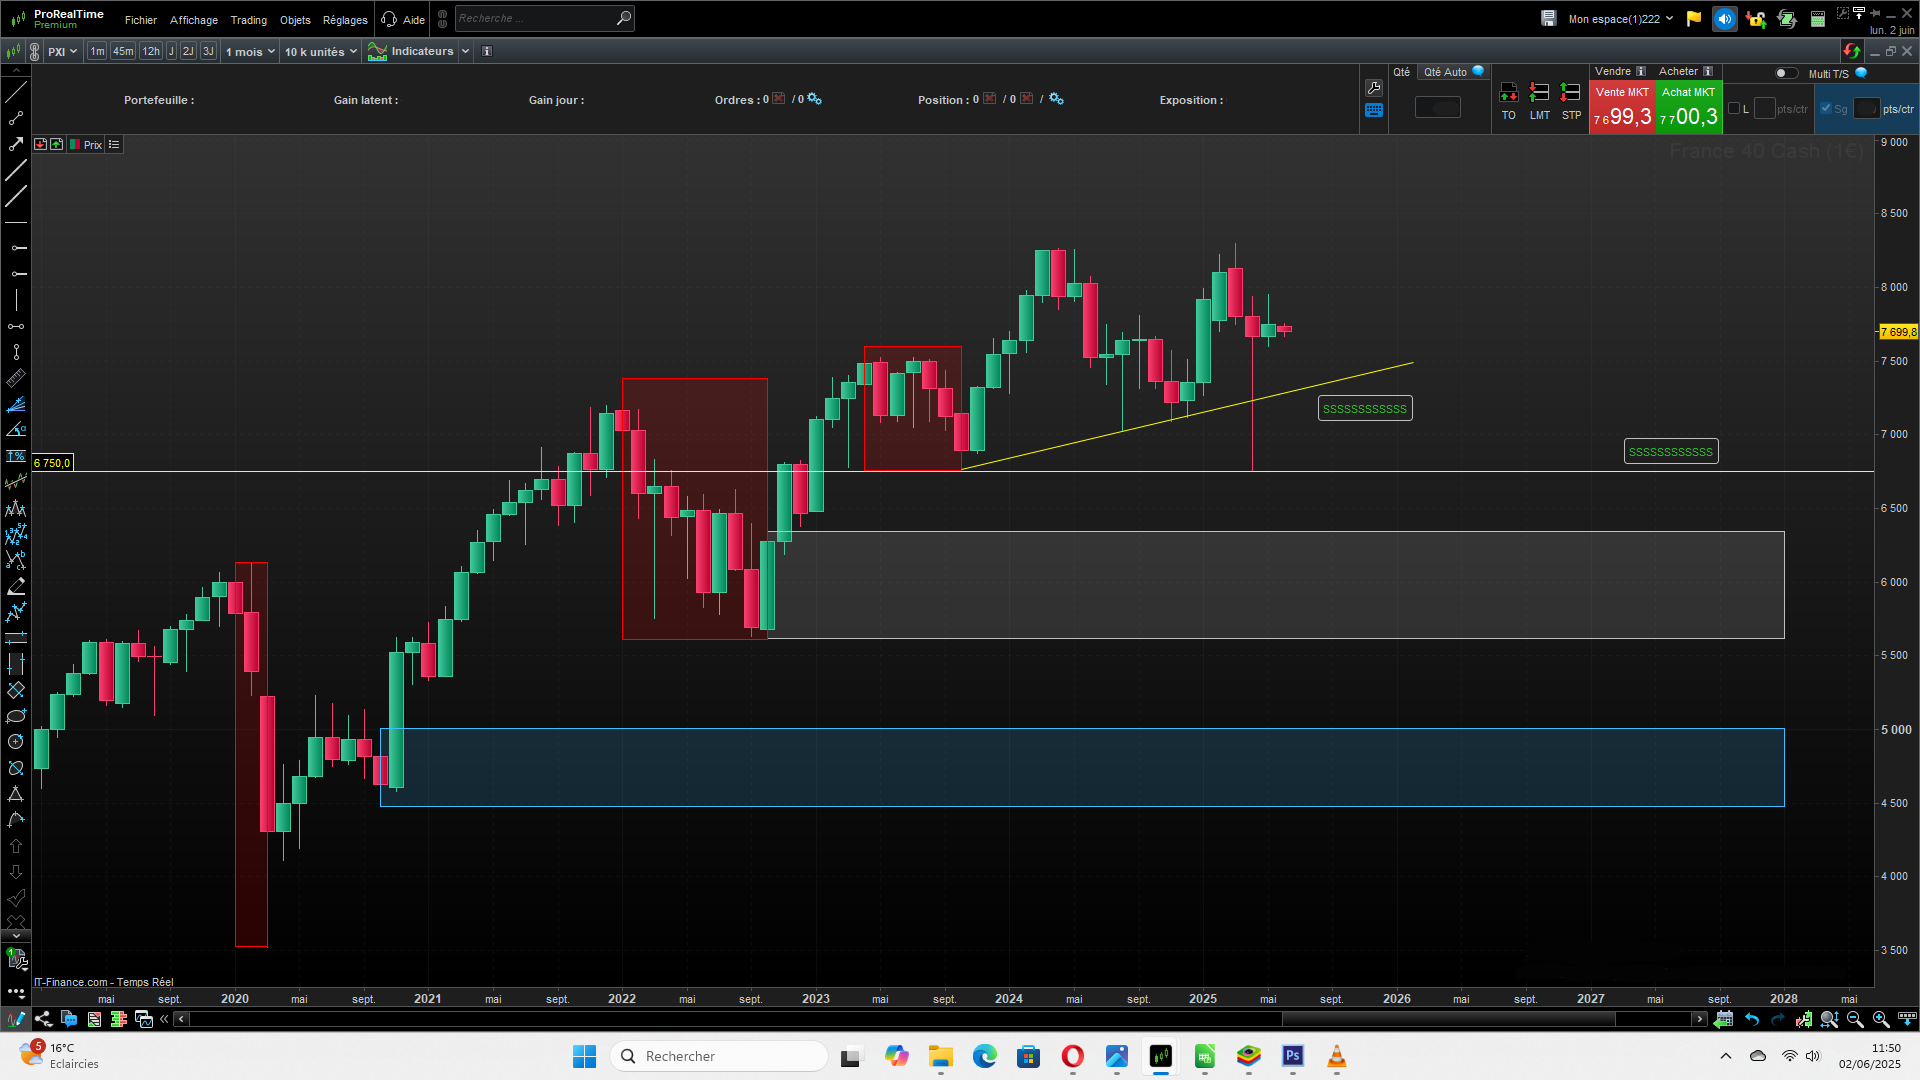The width and height of the screenshot is (1920, 1080).
Task: Open the 10 k unités dropdown
Action: click(x=320, y=52)
